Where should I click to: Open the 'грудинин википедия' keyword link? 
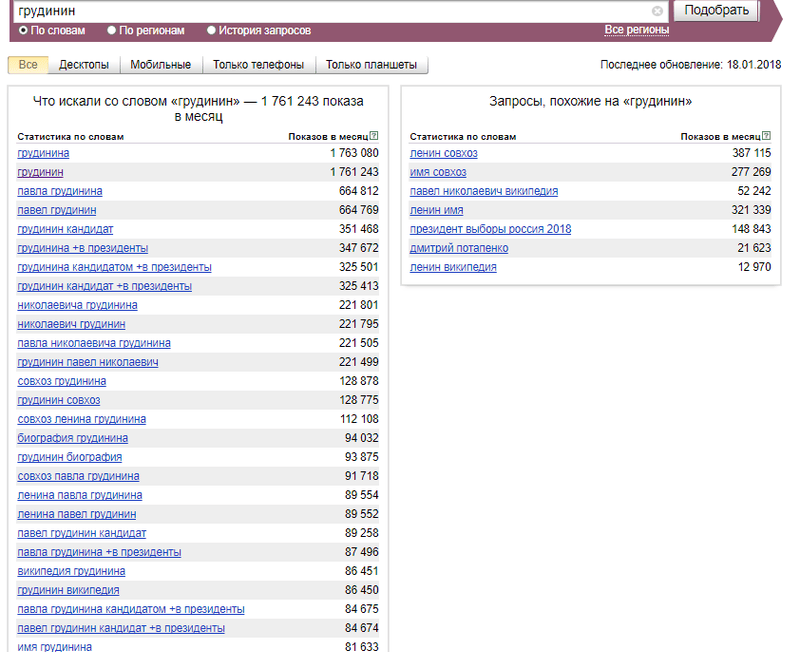coord(68,590)
